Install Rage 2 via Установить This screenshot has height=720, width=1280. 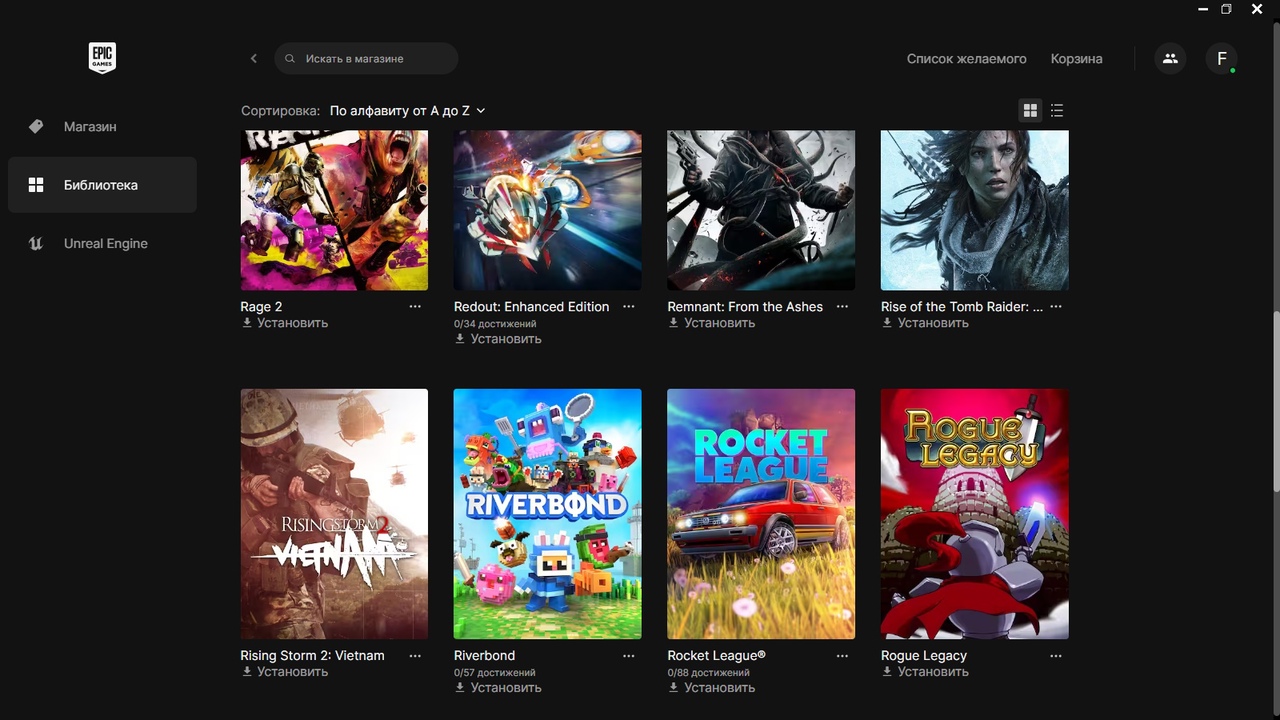point(285,323)
